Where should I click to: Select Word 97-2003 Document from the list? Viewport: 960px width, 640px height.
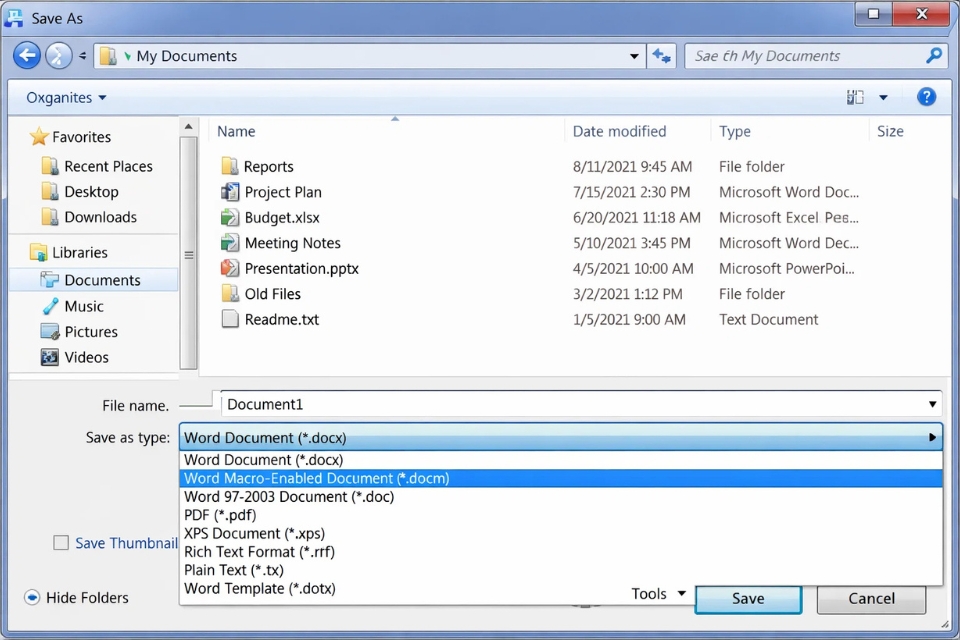point(289,496)
